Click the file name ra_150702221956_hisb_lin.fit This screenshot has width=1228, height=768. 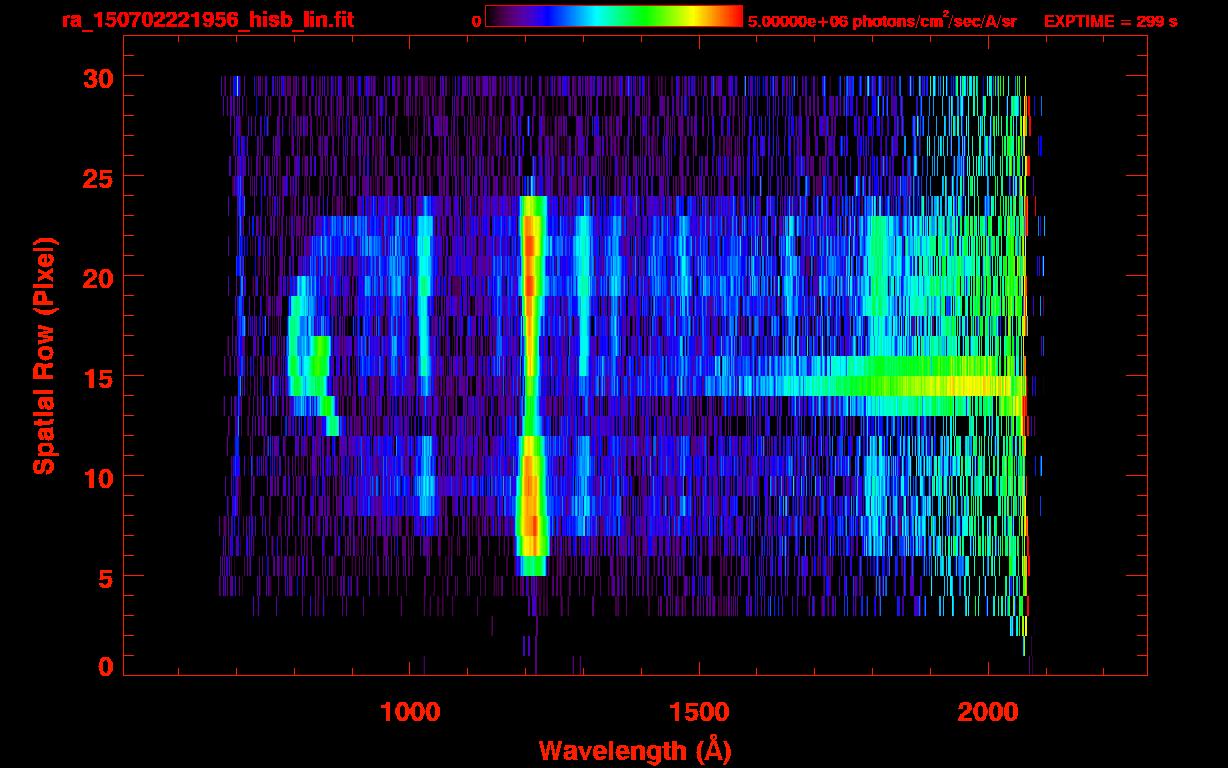[x=208, y=20]
